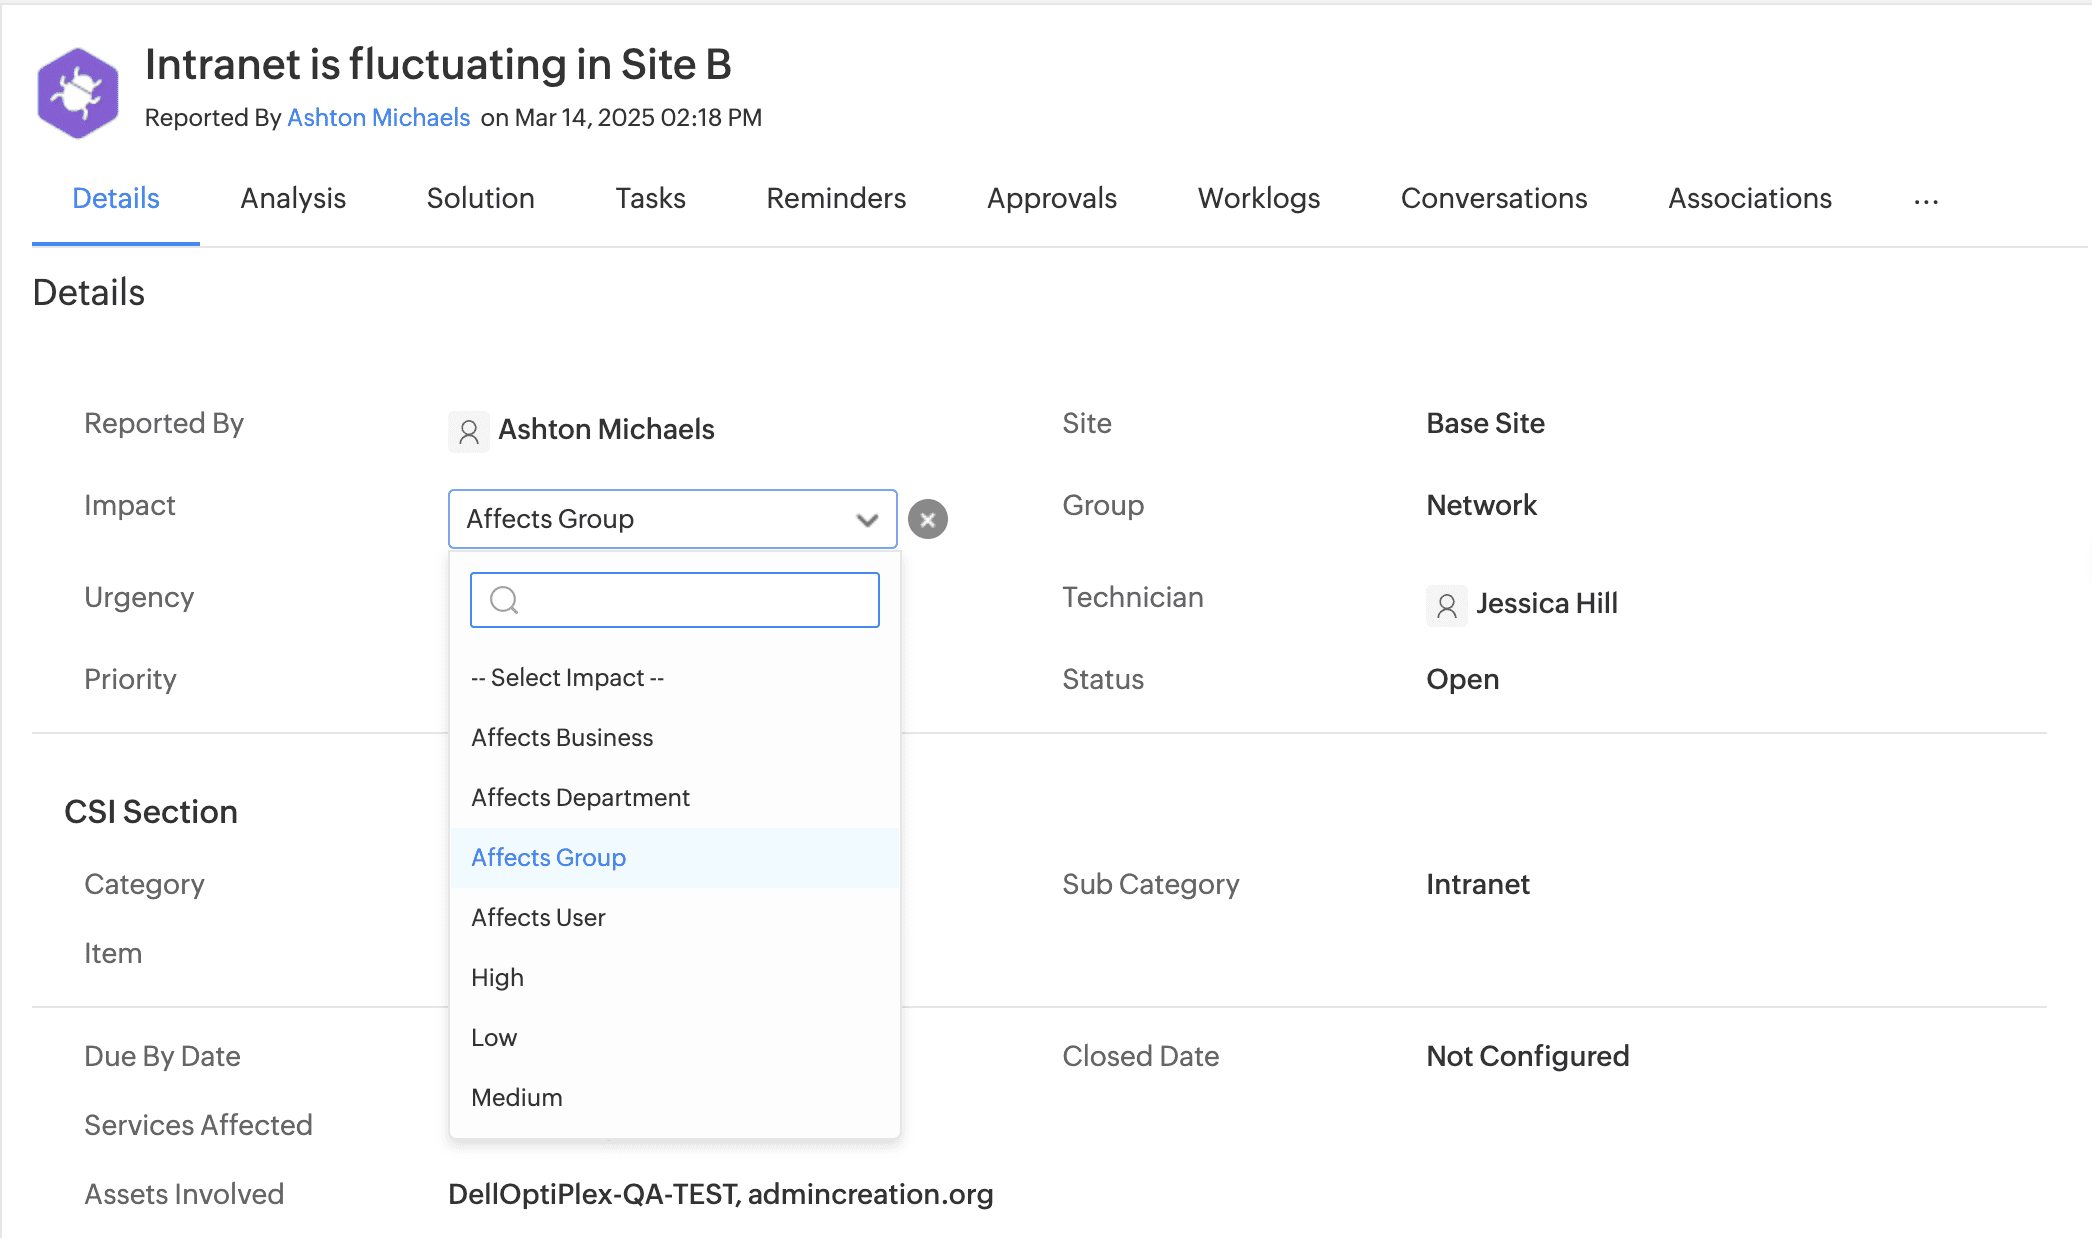This screenshot has height=1238, width=2092.
Task: Collapse the Impact dropdown chevron
Action: click(x=867, y=519)
